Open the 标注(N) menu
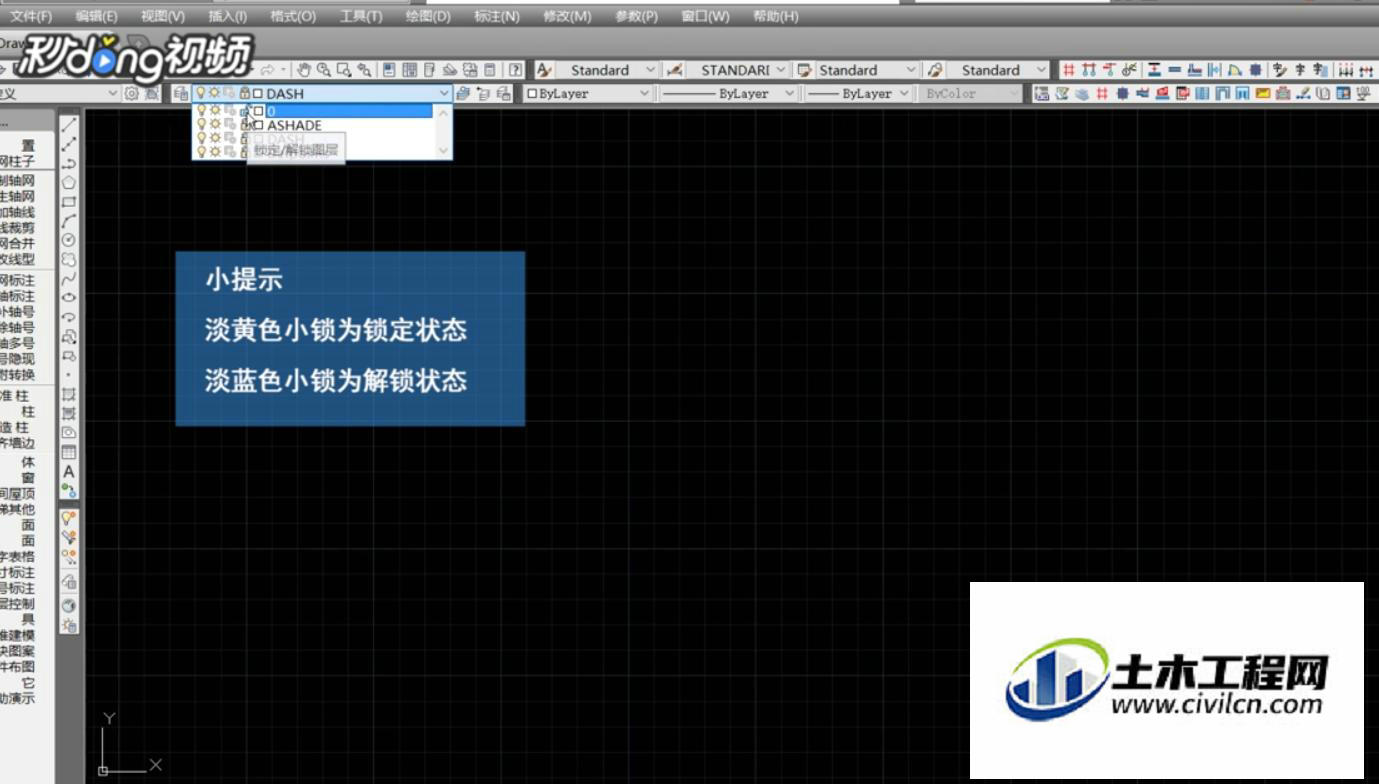The height and width of the screenshot is (784, 1379). (x=497, y=16)
